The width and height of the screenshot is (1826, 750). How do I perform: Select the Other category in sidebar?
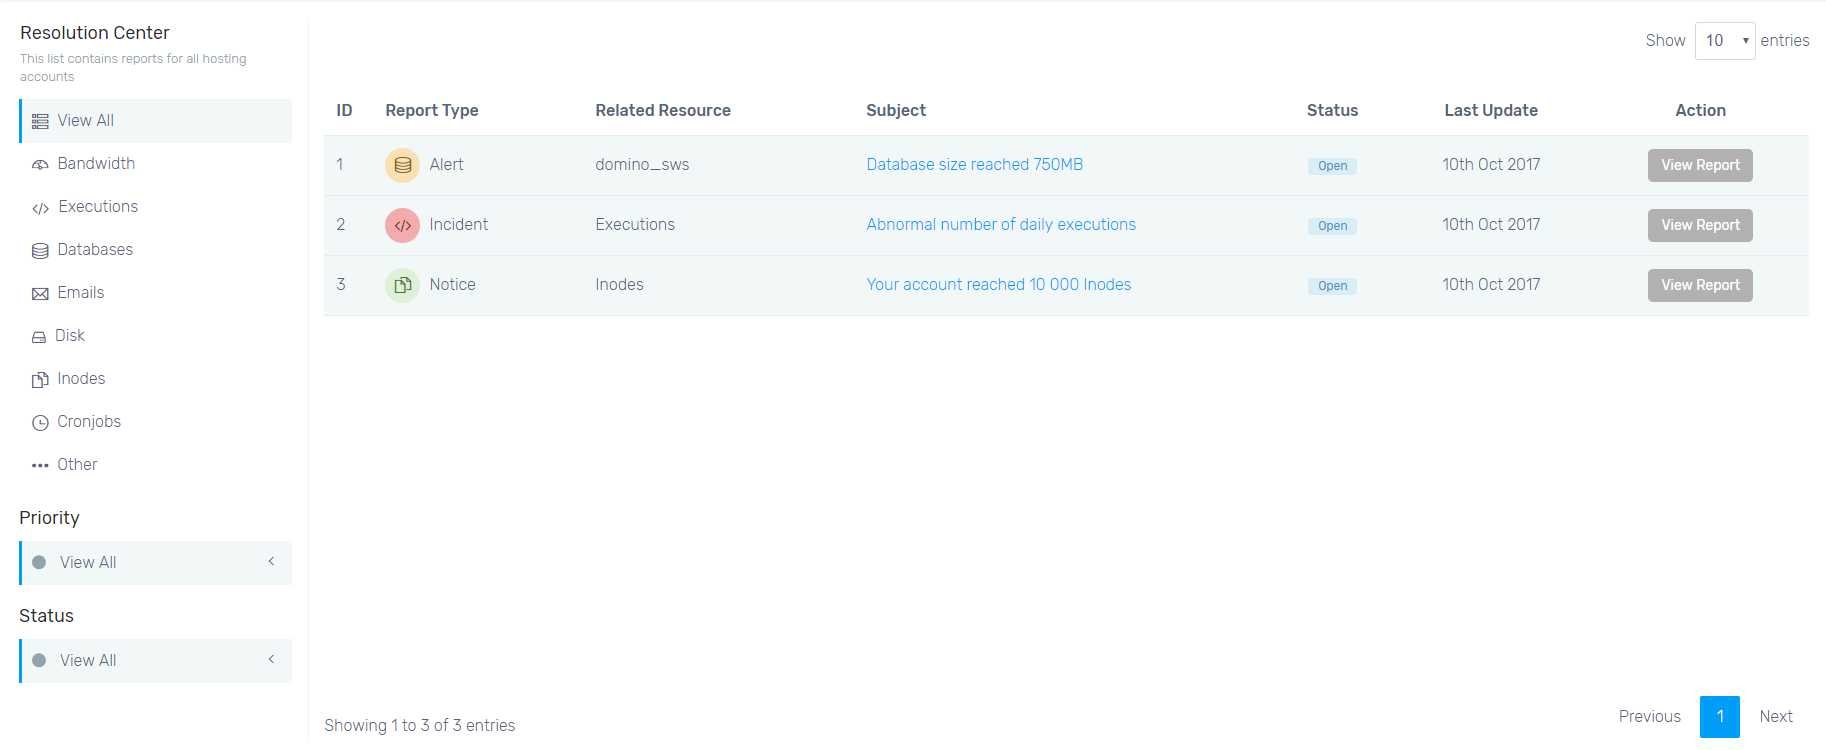pyautogui.click(x=77, y=465)
